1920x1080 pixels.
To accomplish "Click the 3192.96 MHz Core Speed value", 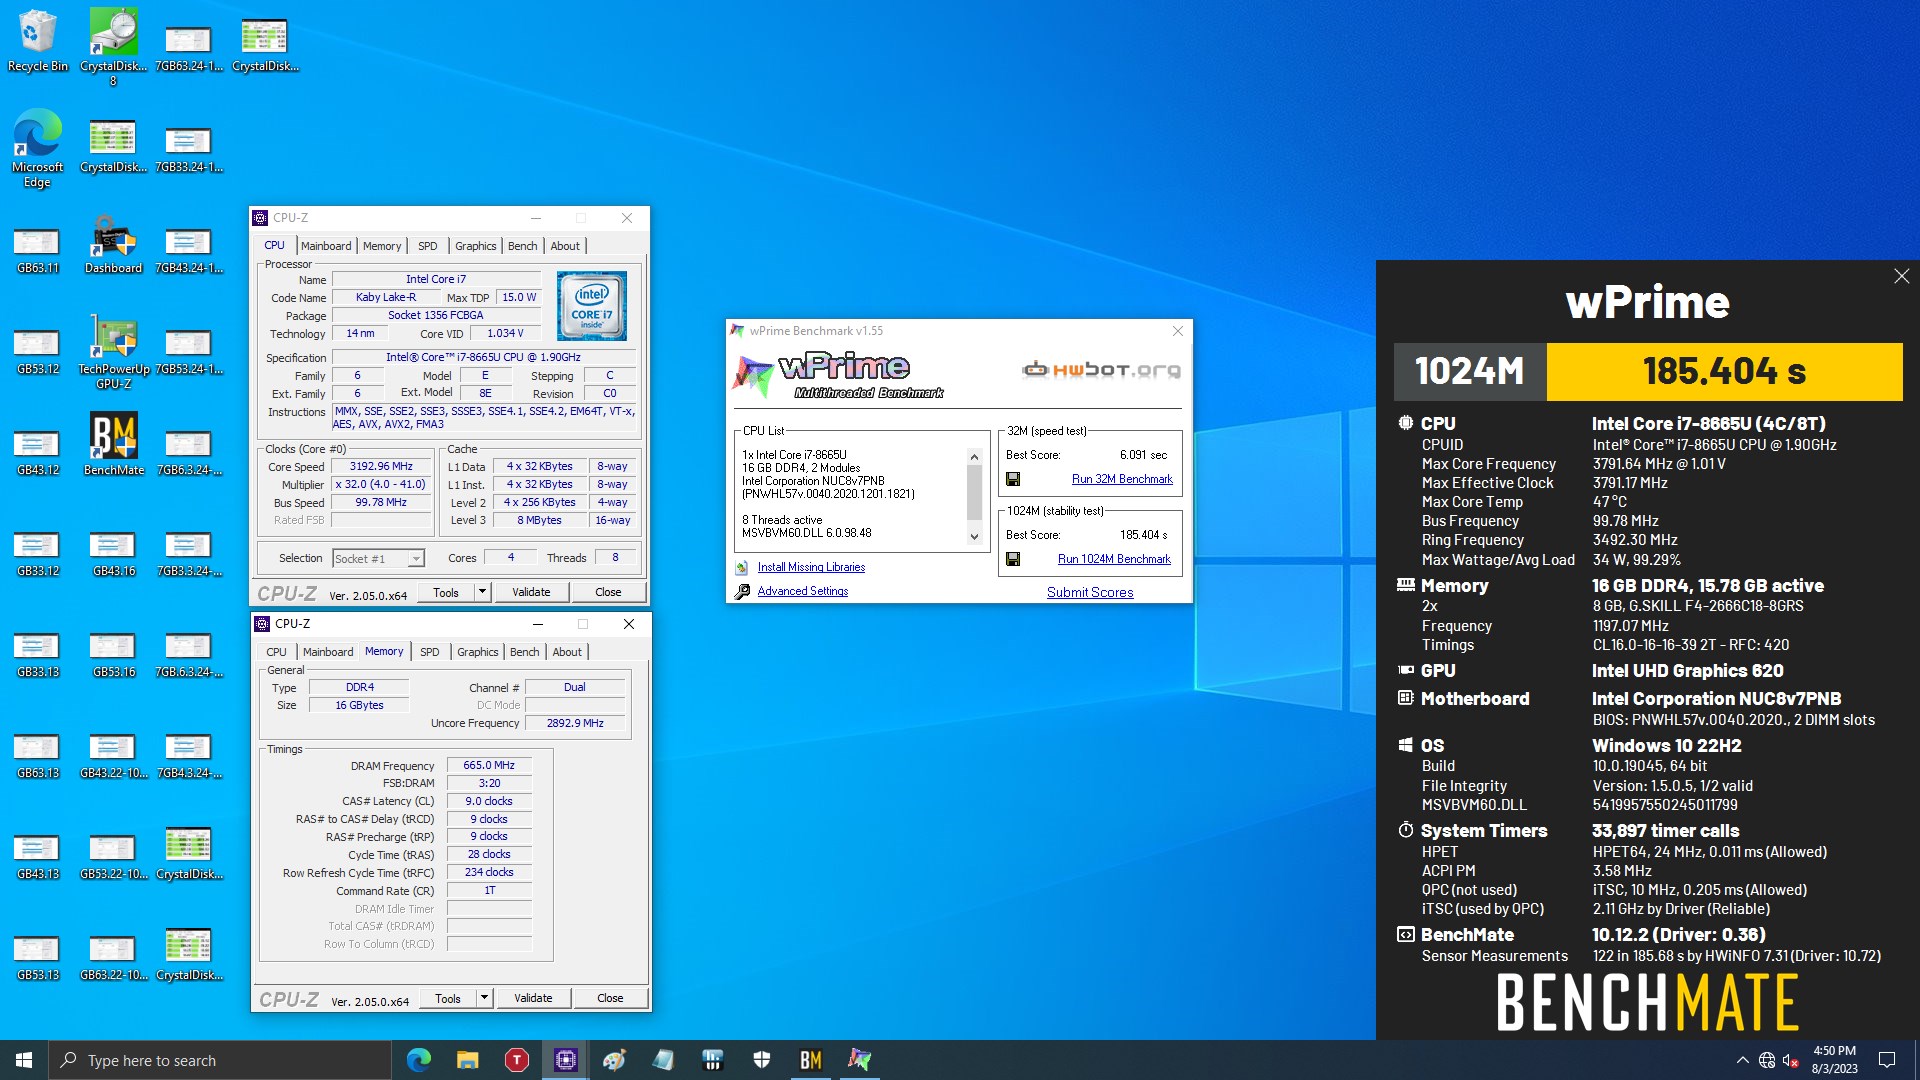I will tap(381, 467).
